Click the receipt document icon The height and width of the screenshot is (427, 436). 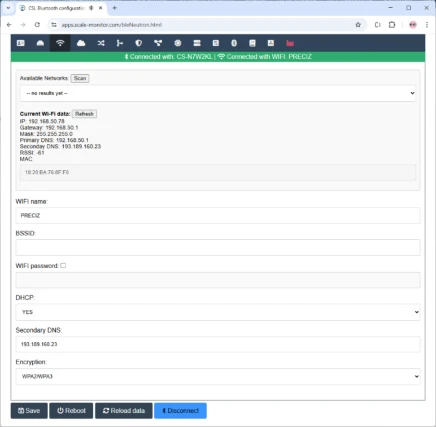(x=252, y=43)
